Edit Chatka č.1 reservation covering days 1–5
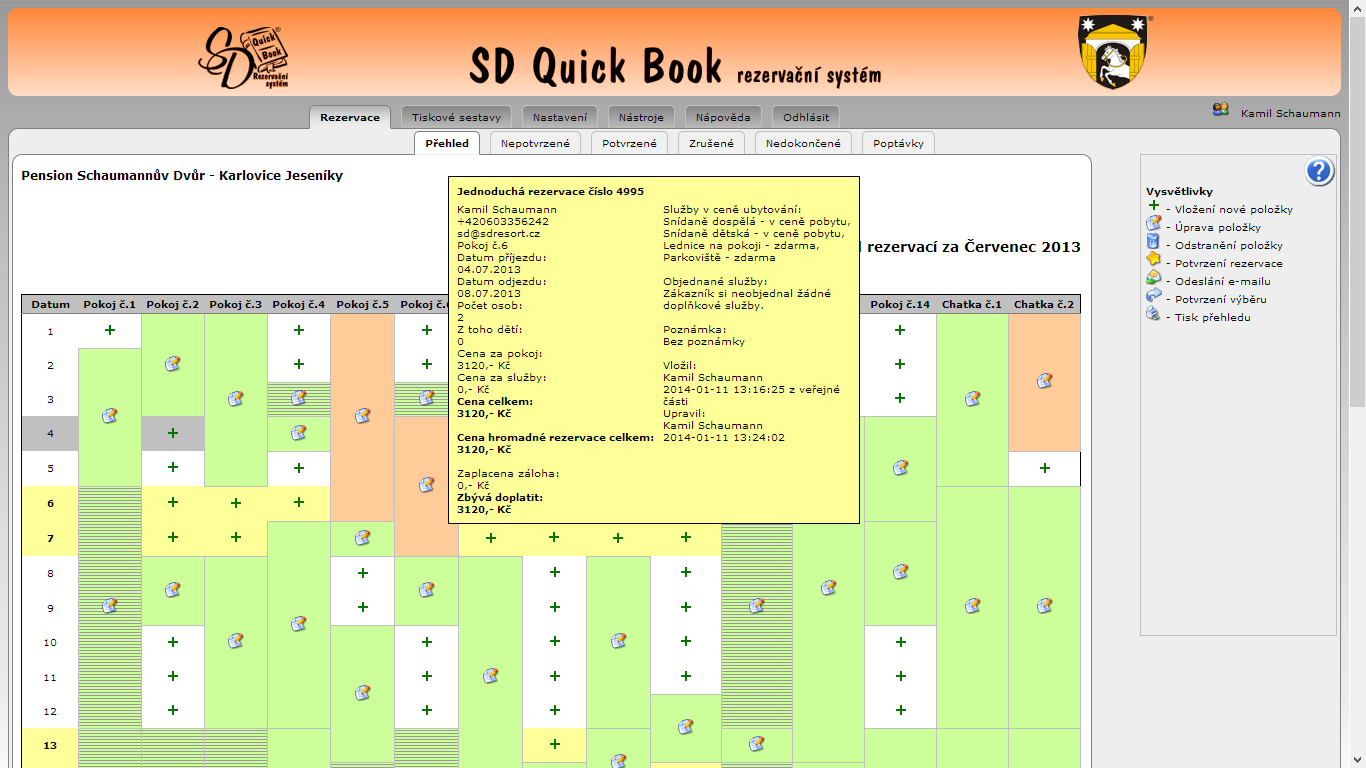This screenshot has height=768, width=1366. pyautogui.click(x=972, y=398)
